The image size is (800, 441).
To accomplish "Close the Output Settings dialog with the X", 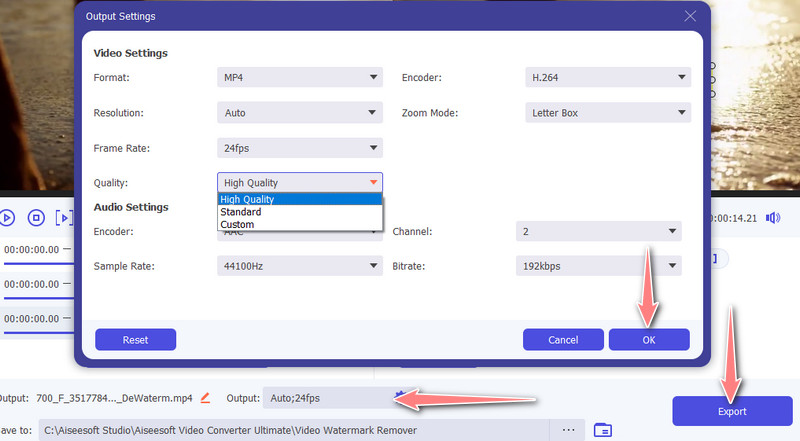I will 689,17.
